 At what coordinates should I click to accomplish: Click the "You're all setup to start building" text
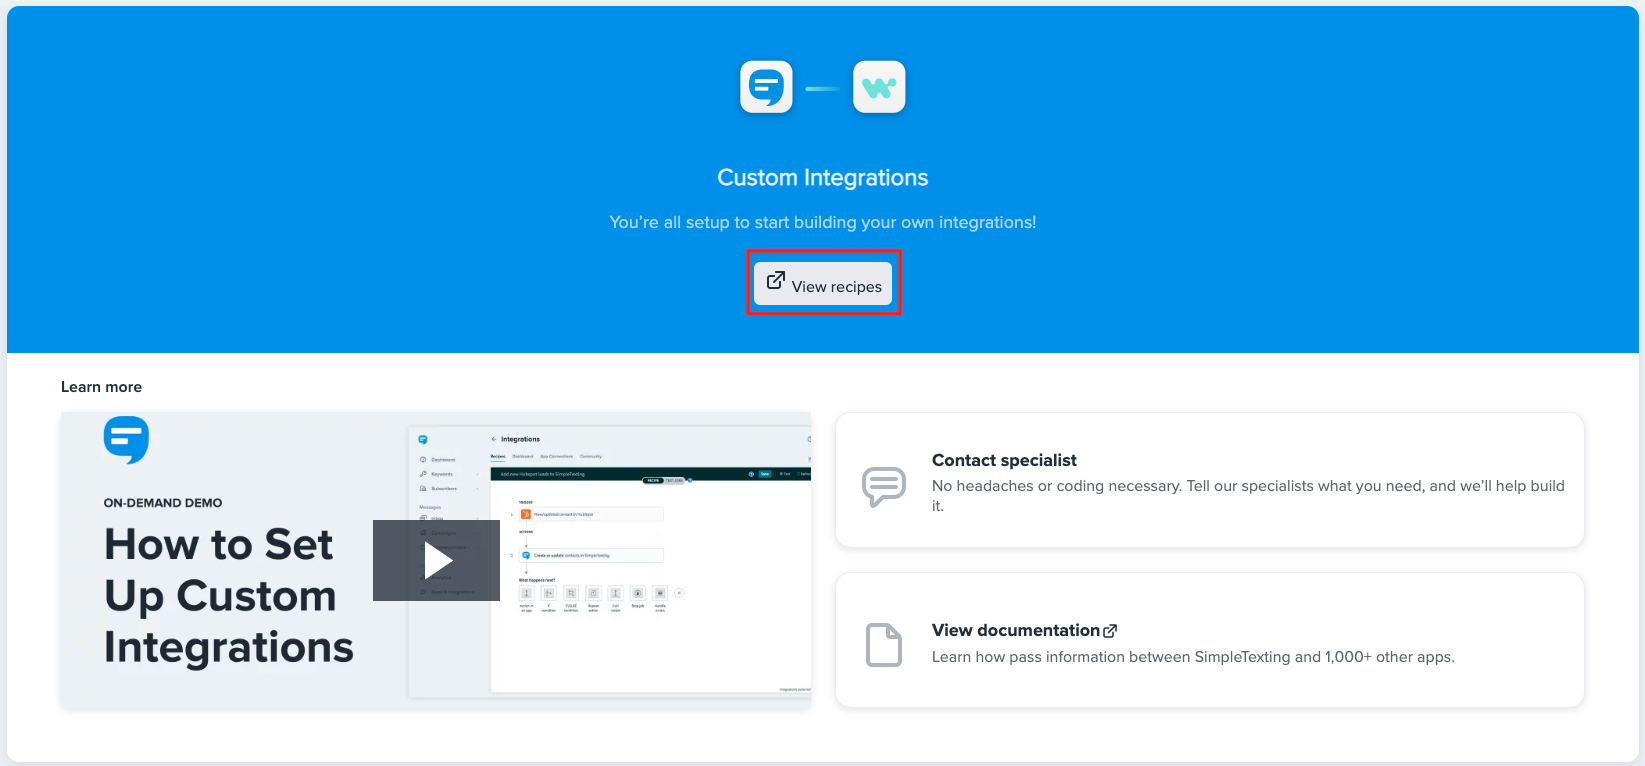click(x=823, y=222)
